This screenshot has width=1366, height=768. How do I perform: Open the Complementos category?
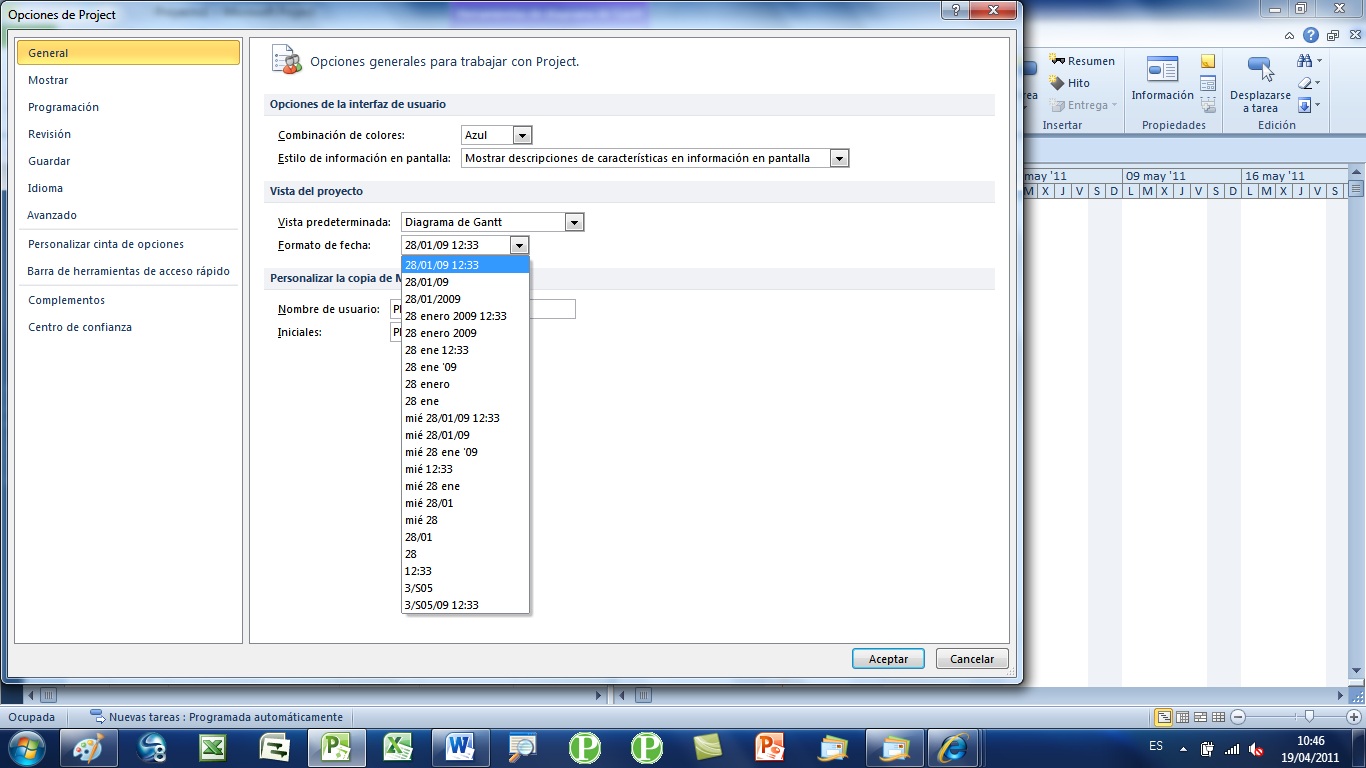click(x=129, y=300)
